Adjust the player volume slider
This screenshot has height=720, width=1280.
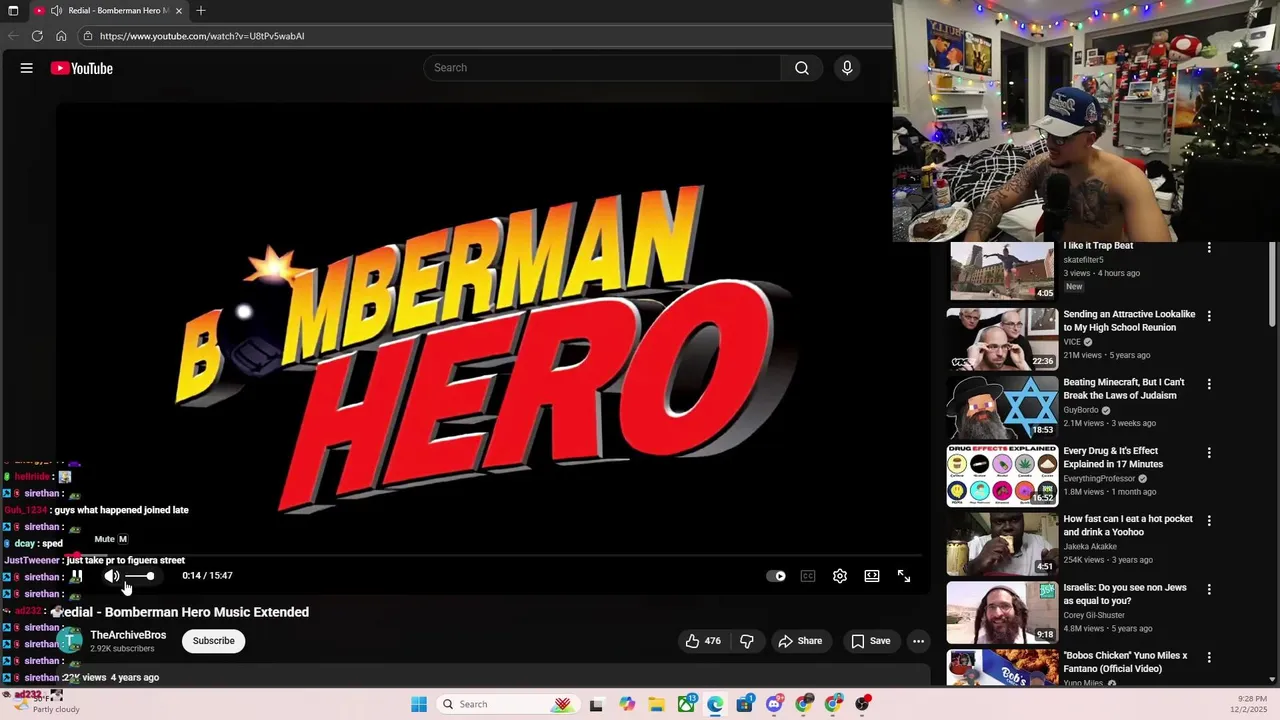[x=139, y=576]
